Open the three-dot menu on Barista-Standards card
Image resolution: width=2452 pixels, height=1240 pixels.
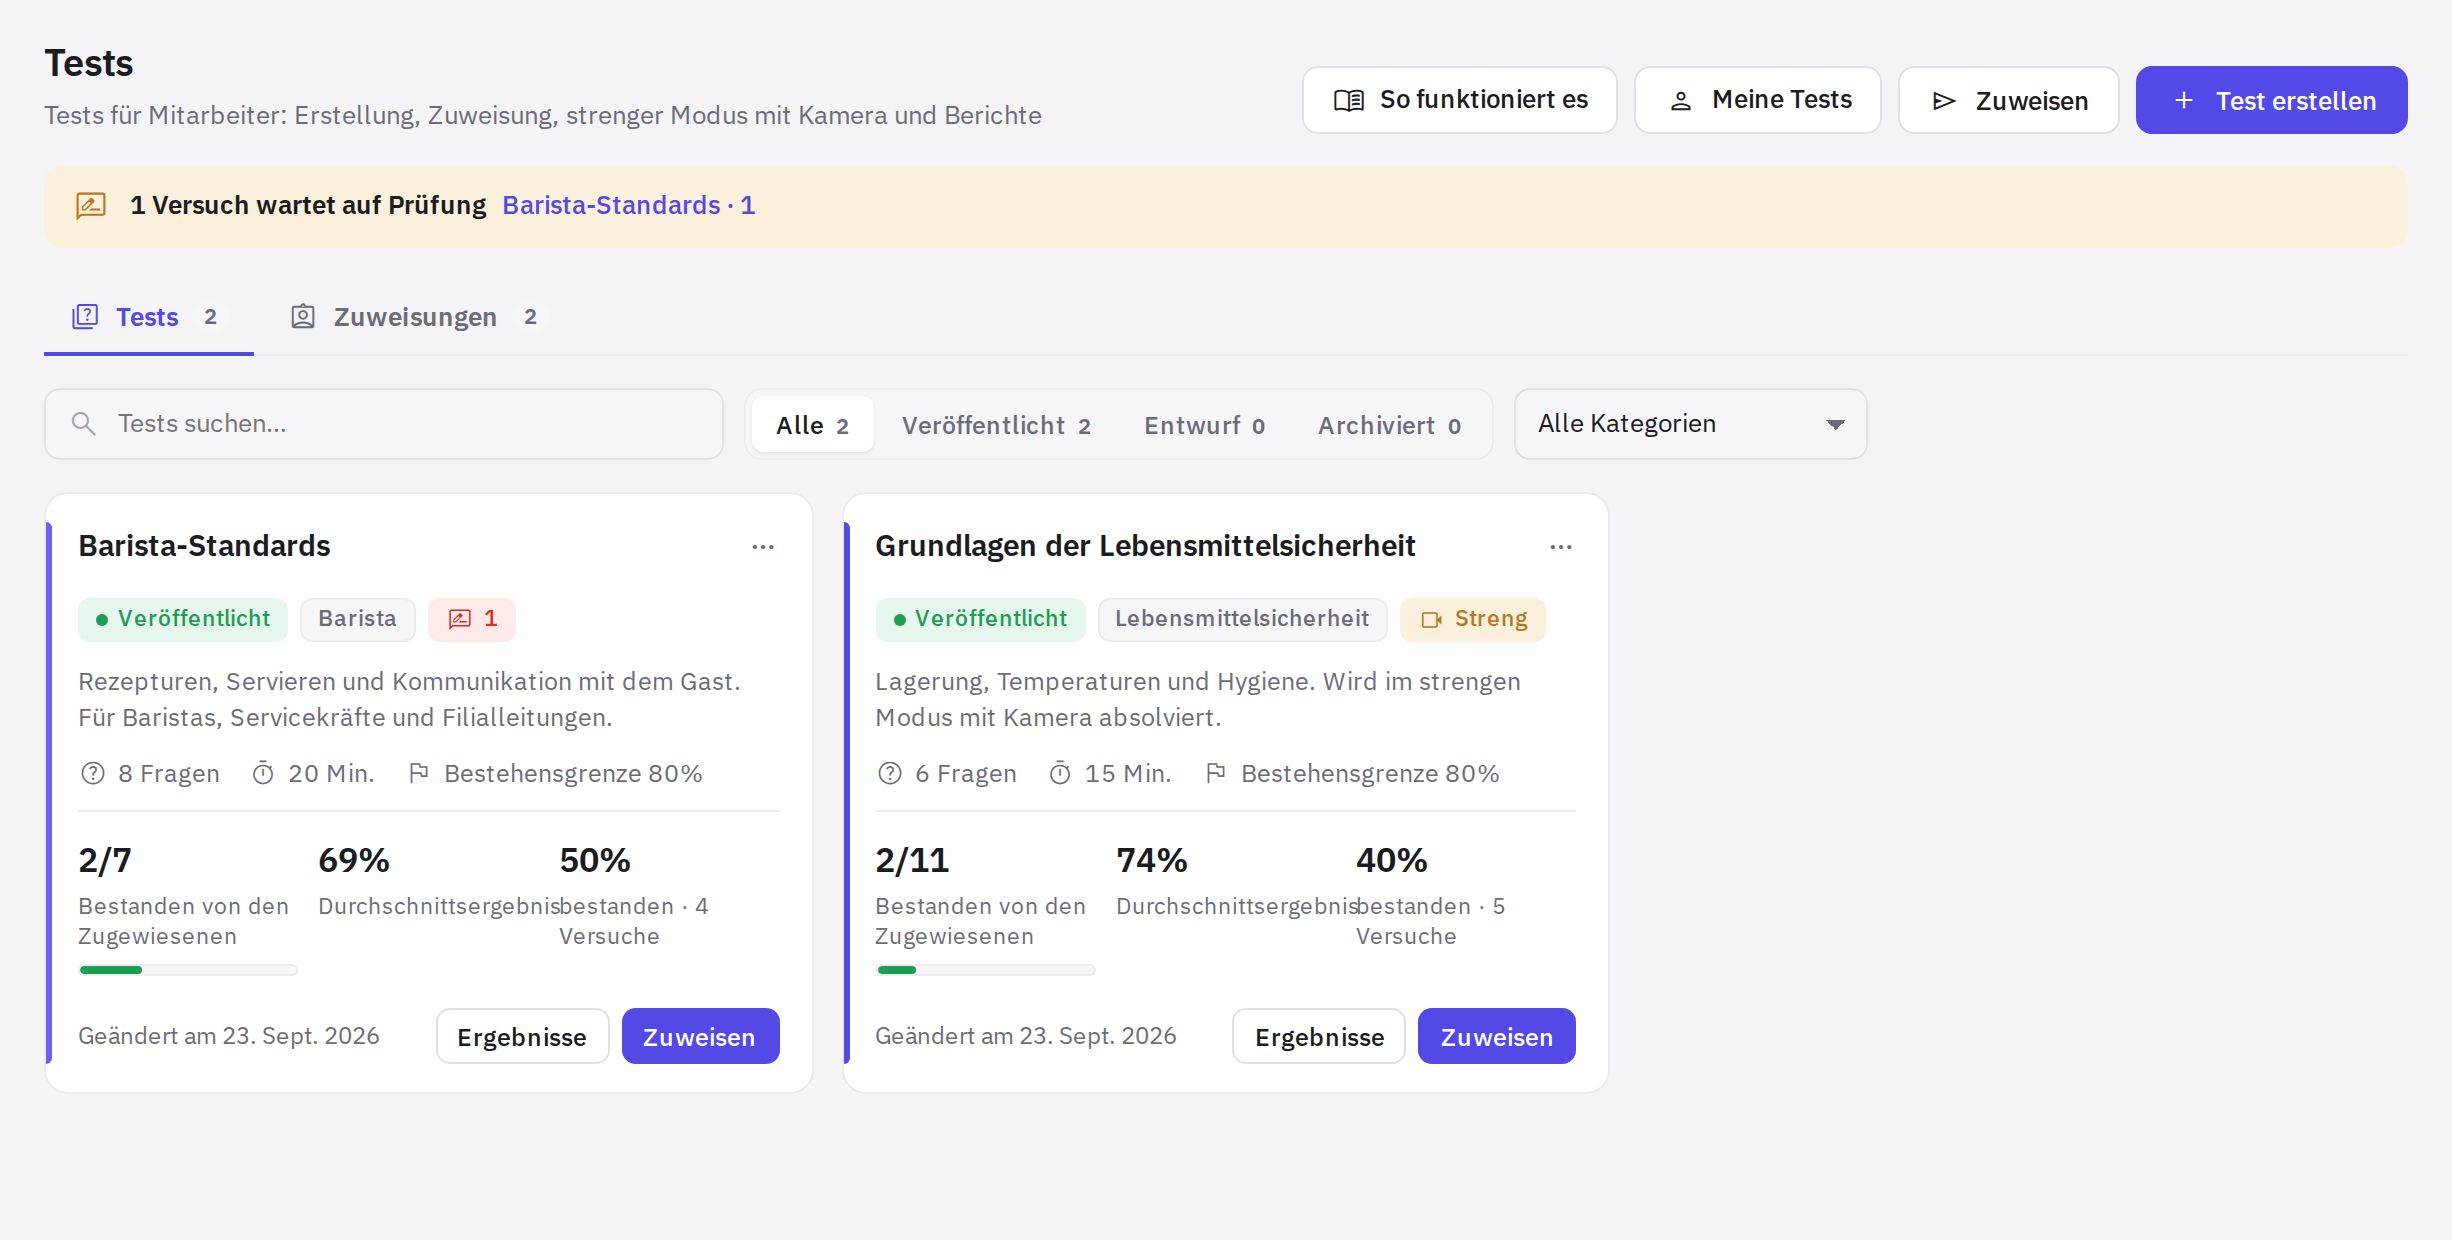click(763, 547)
